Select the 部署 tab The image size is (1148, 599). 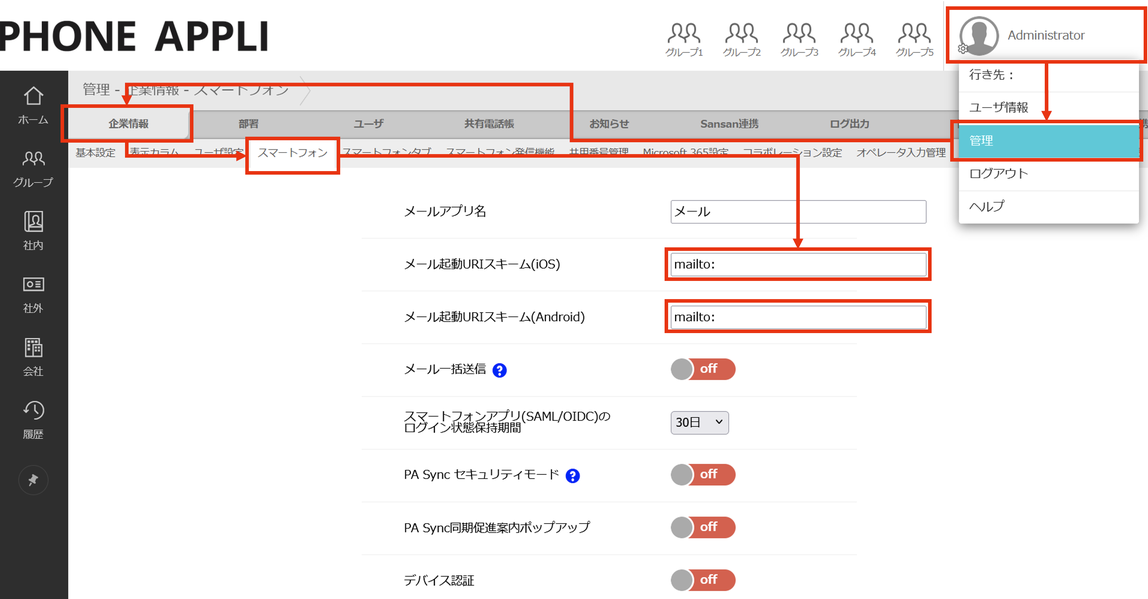coord(248,124)
